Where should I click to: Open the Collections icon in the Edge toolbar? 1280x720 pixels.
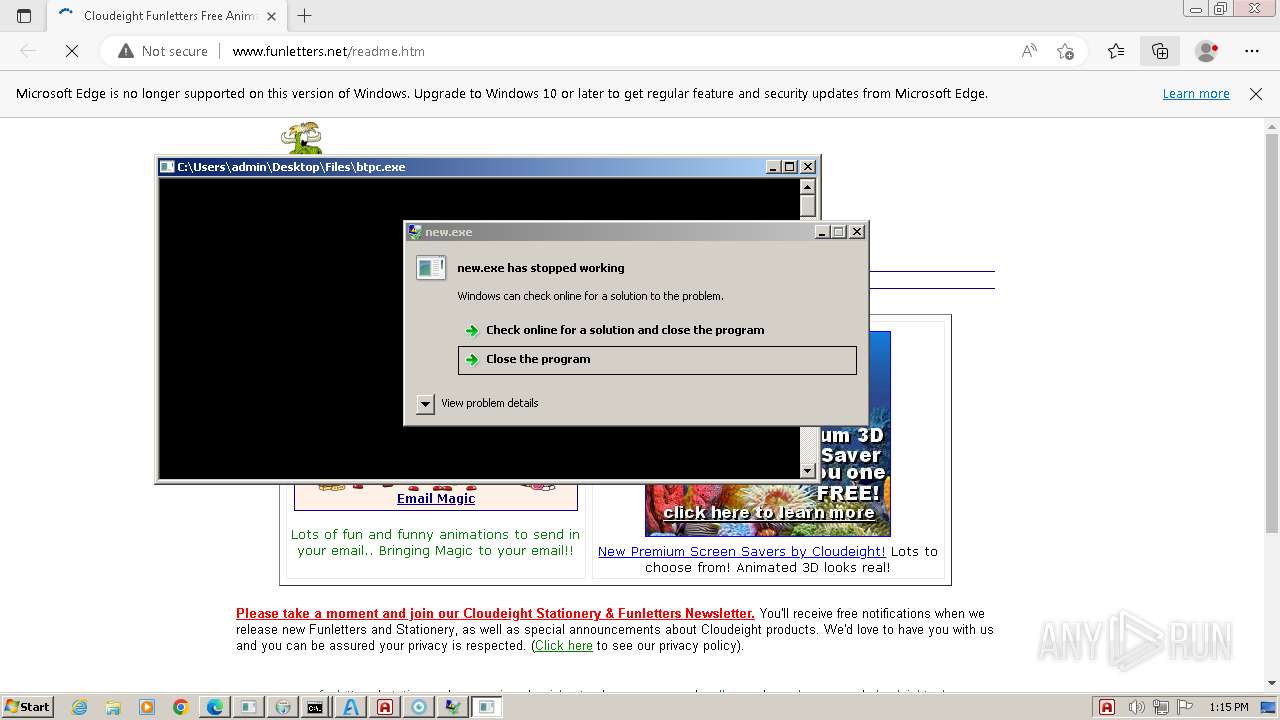[x=1160, y=51]
